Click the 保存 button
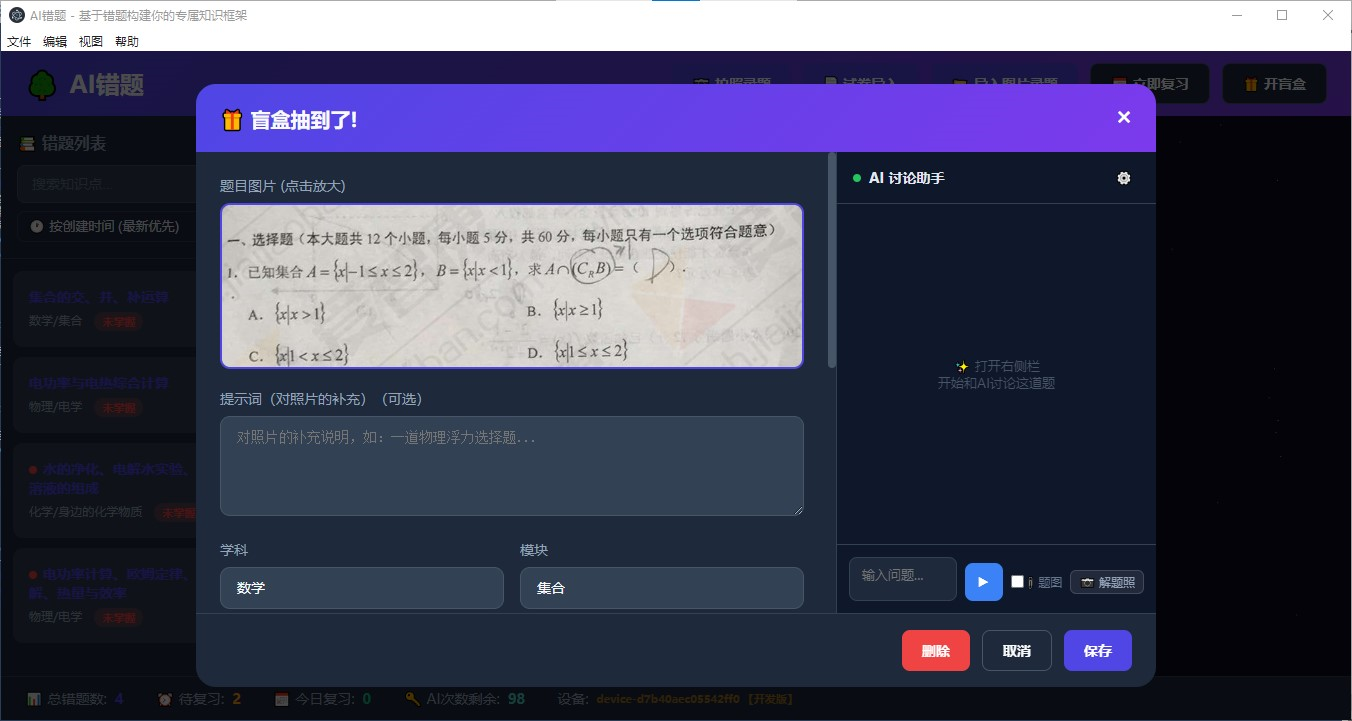The image size is (1352, 721). (x=1097, y=650)
